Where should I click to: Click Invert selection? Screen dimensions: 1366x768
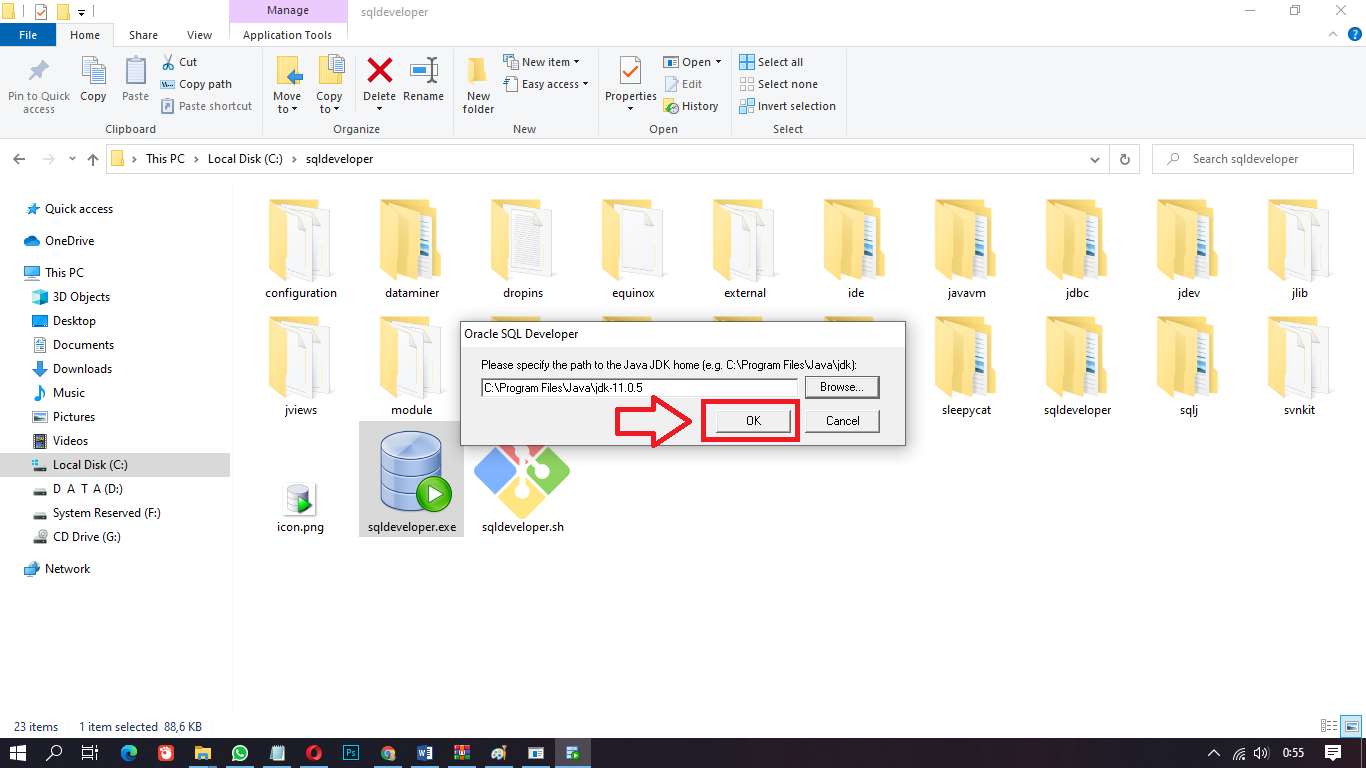tap(787, 106)
